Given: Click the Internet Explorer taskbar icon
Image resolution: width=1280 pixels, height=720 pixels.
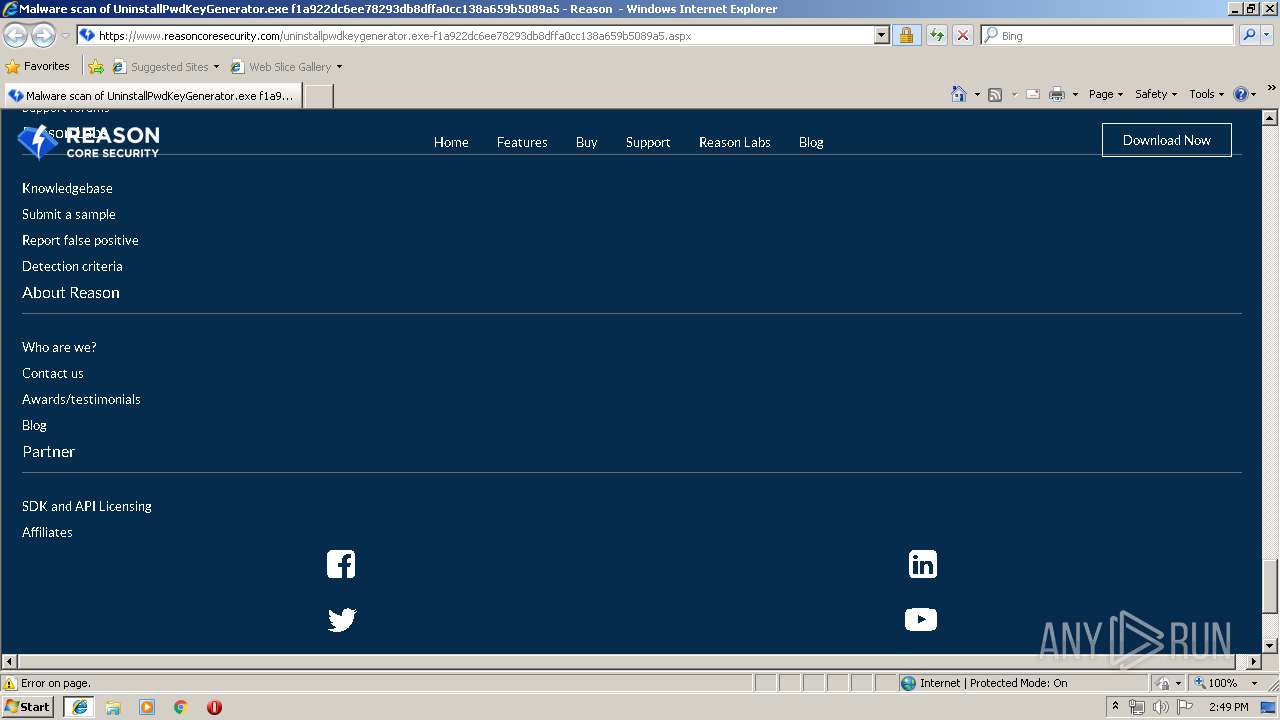Looking at the screenshot, I should point(79,707).
